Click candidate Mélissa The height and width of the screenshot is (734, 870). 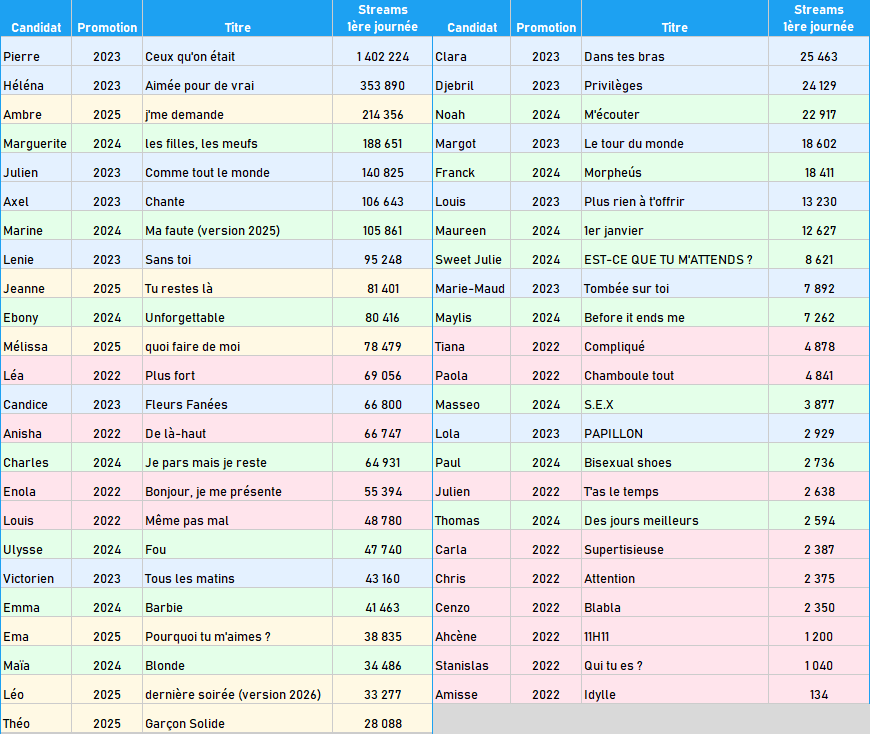click(x=36, y=341)
